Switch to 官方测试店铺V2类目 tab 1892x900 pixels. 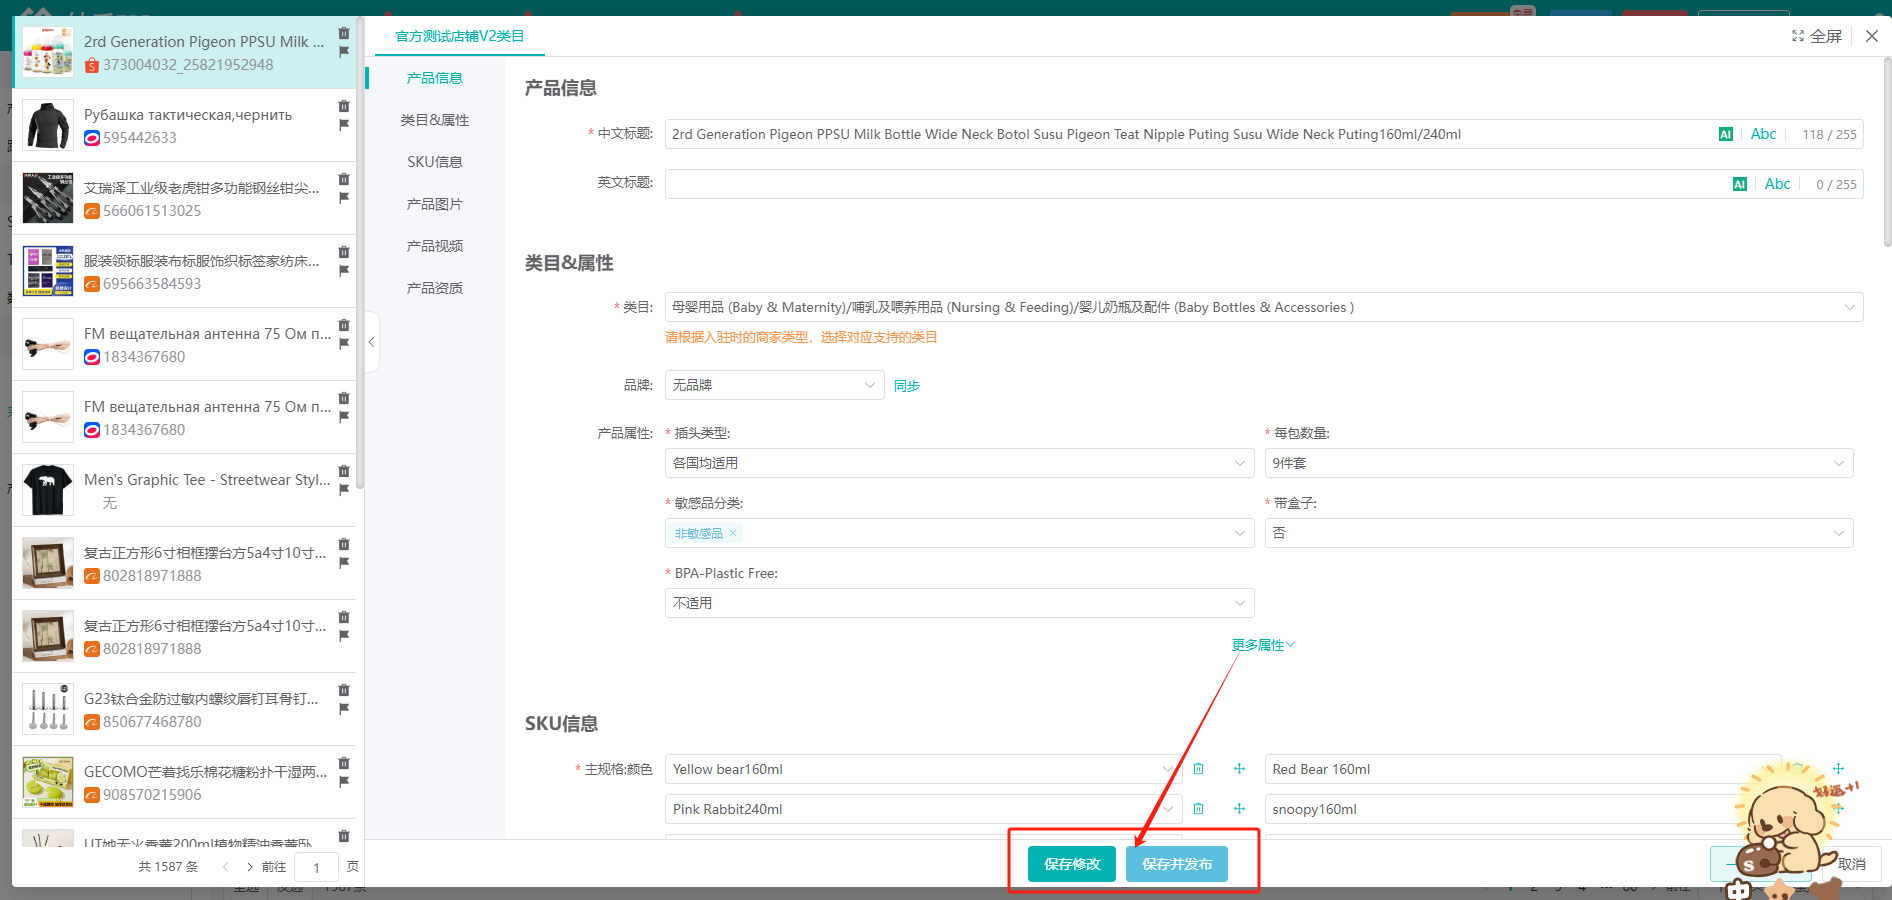tap(459, 36)
